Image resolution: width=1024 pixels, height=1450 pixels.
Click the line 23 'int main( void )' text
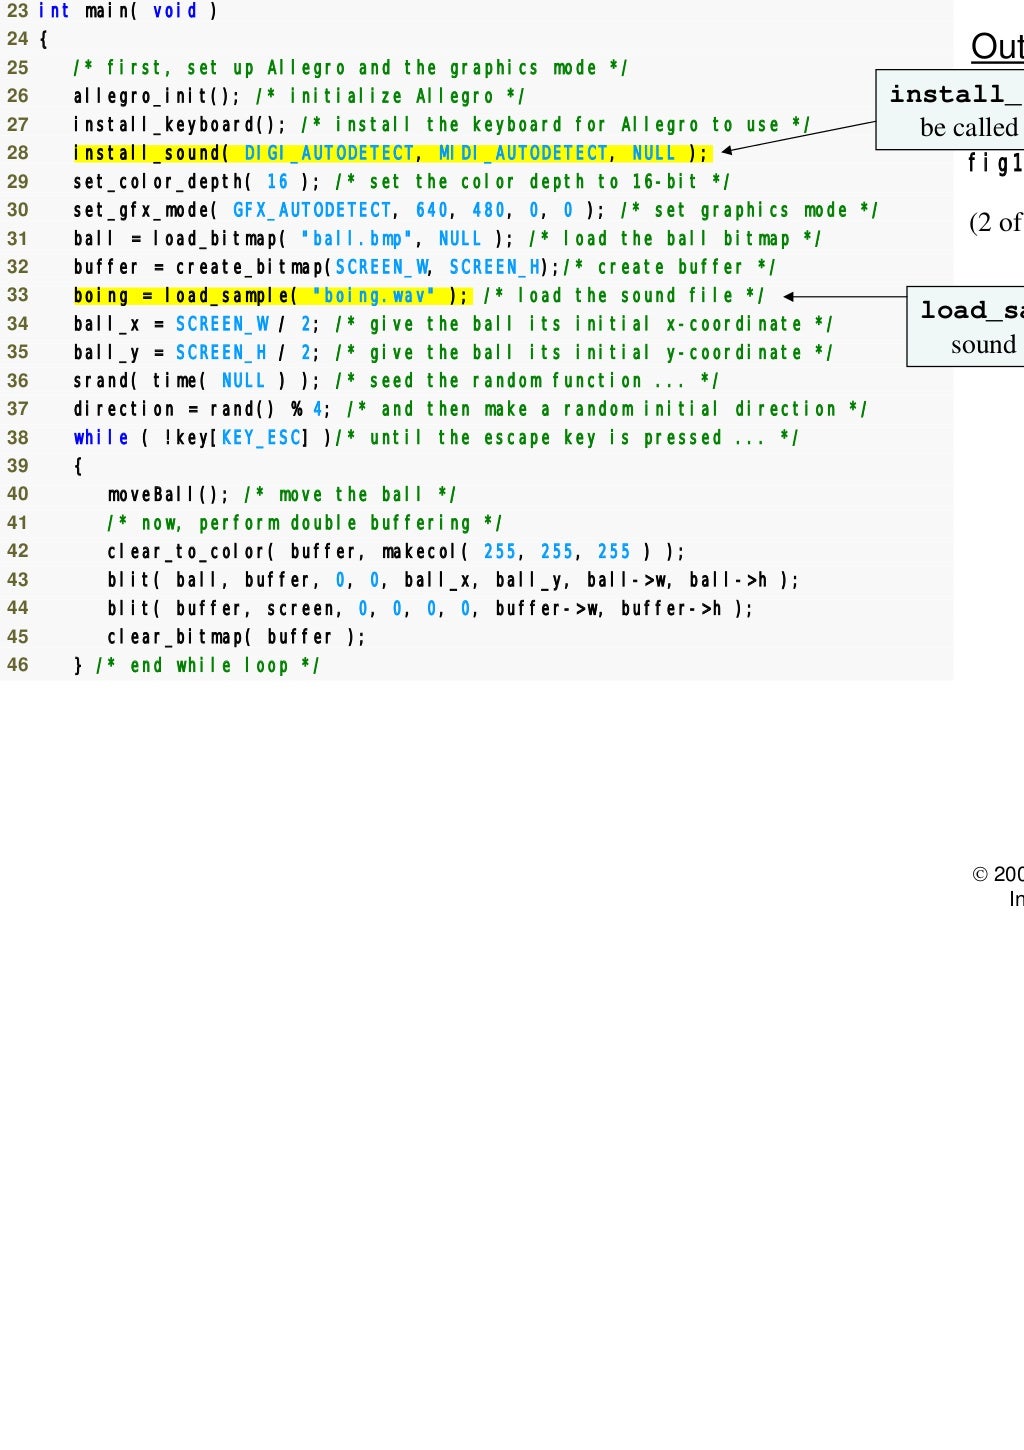pyautogui.click(x=127, y=11)
